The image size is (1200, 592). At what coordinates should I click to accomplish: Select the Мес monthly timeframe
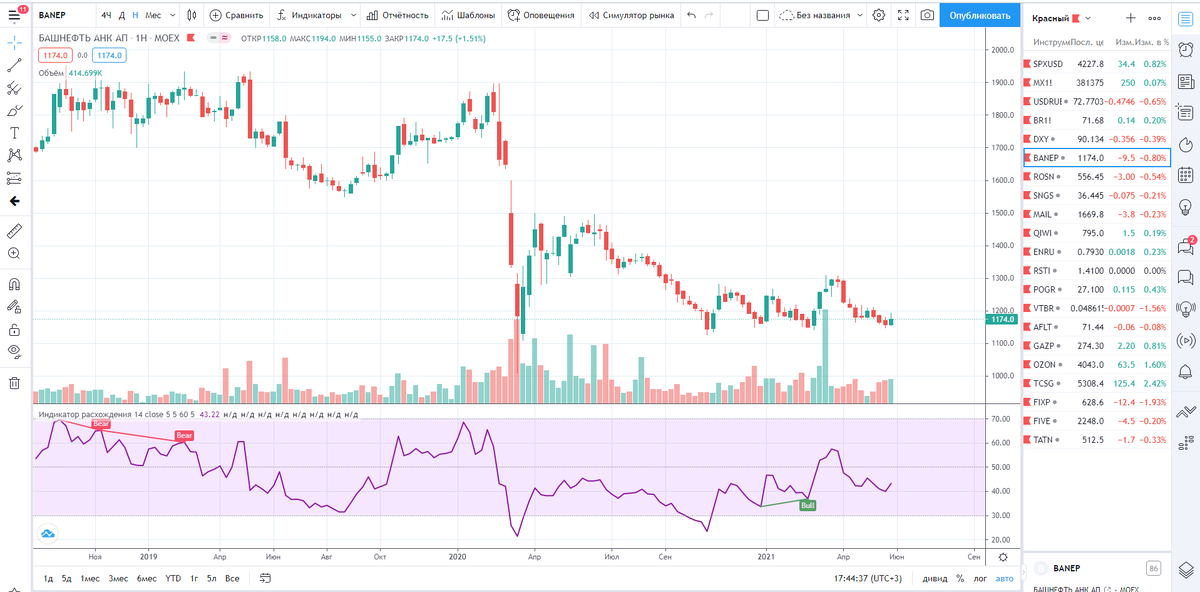[x=153, y=15]
